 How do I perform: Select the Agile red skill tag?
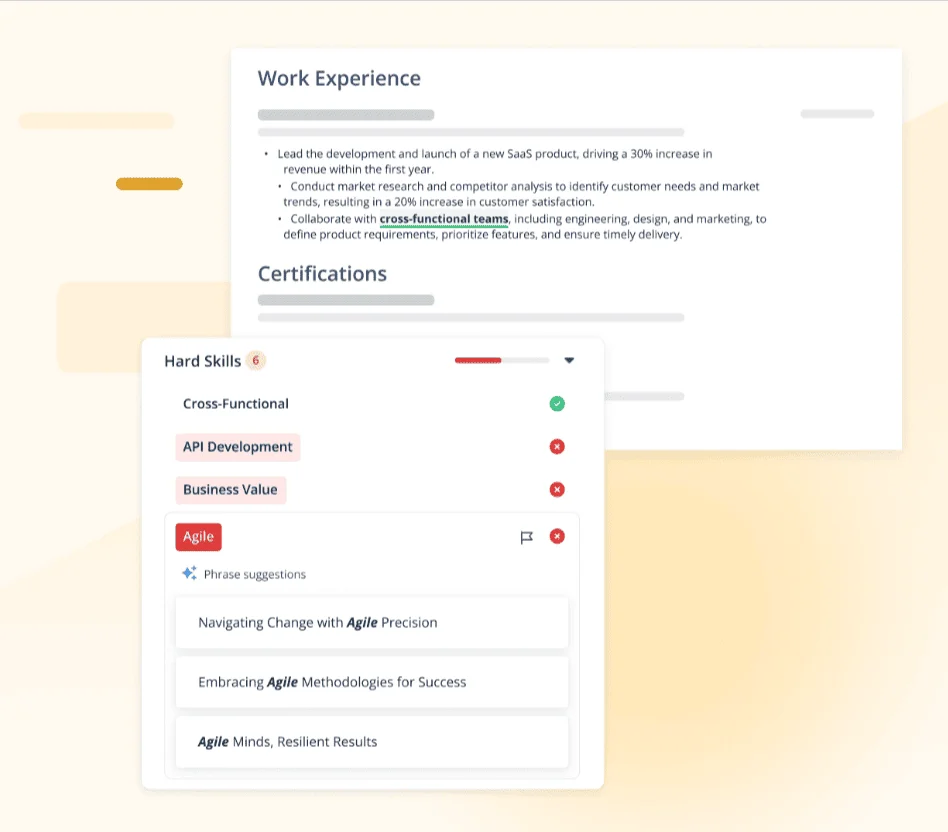tap(198, 537)
